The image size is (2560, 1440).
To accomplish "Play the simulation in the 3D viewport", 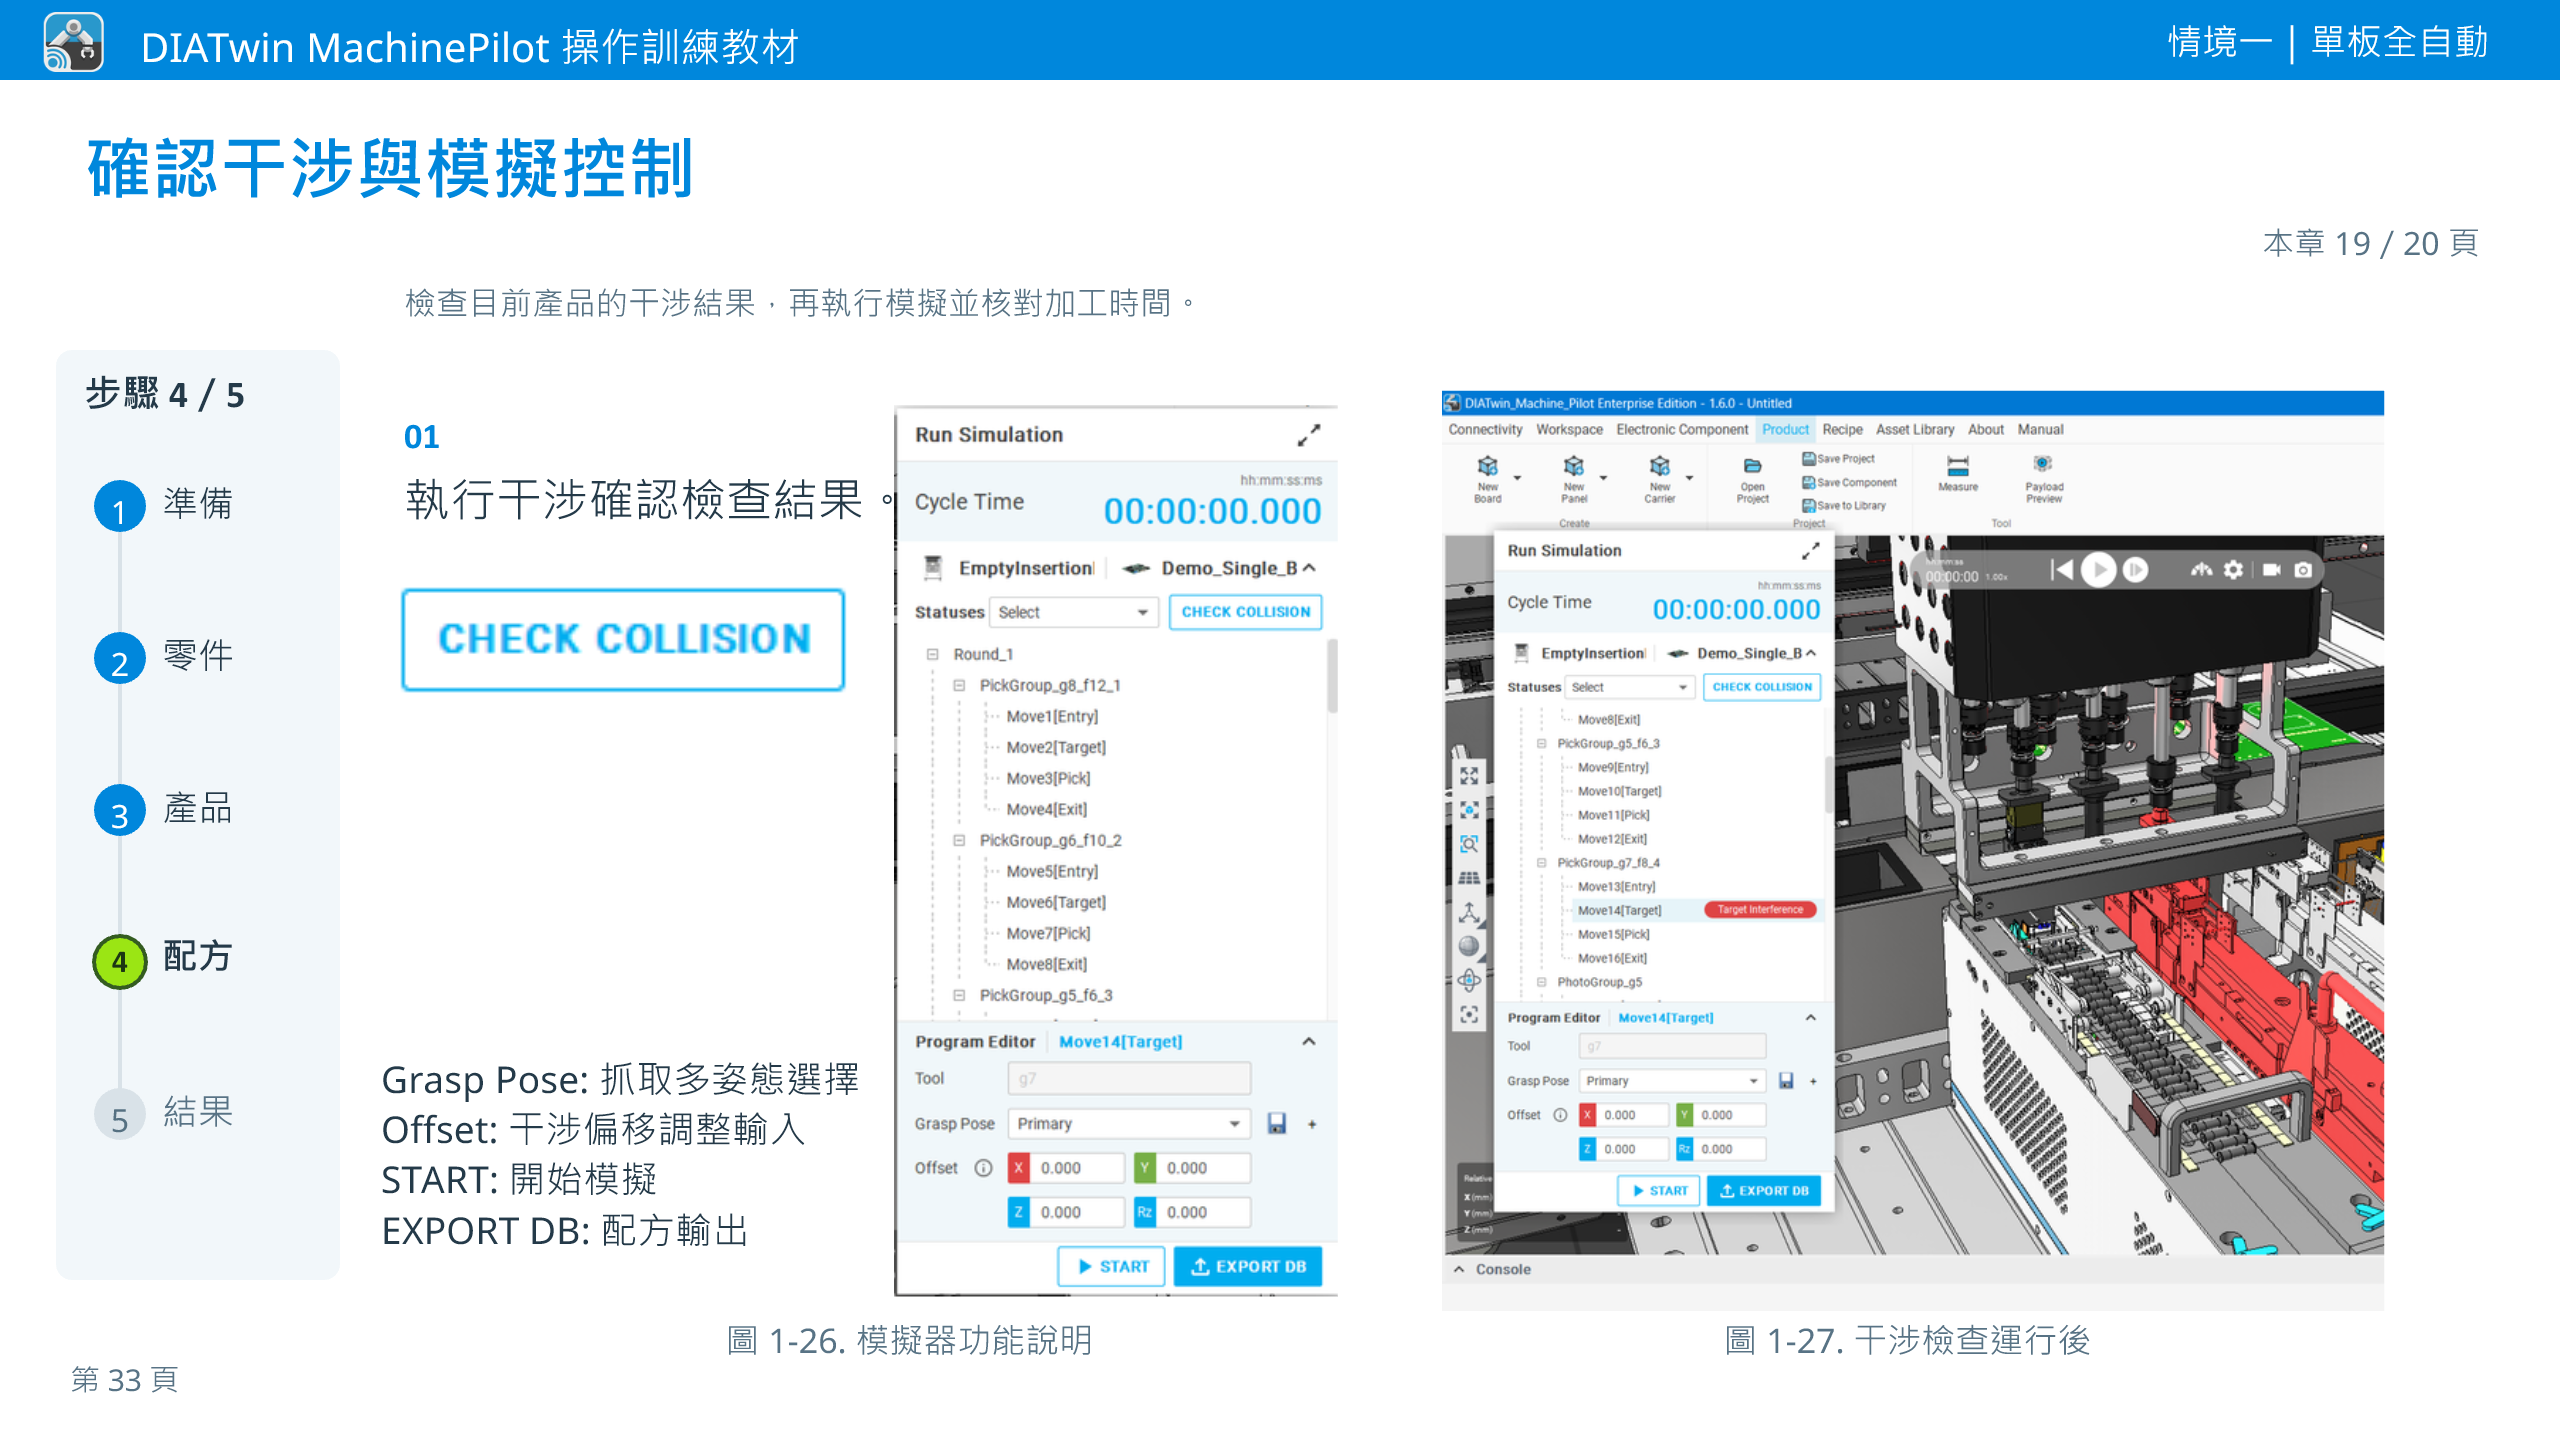I will [2098, 570].
